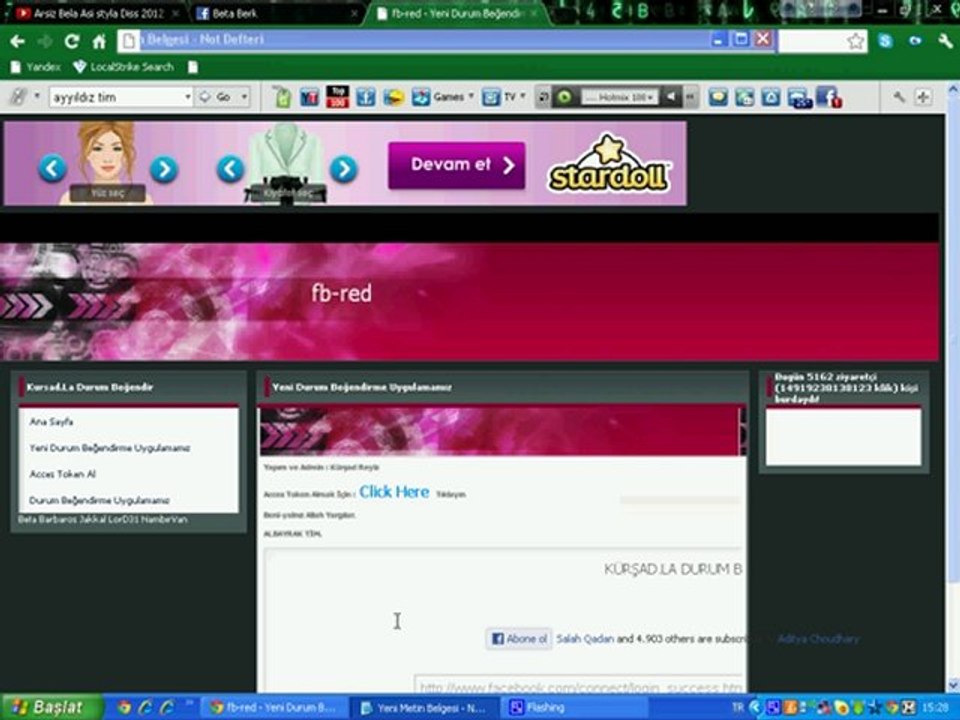Click the fb-red site title
This screenshot has width=960, height=720.
click(341, 293)
